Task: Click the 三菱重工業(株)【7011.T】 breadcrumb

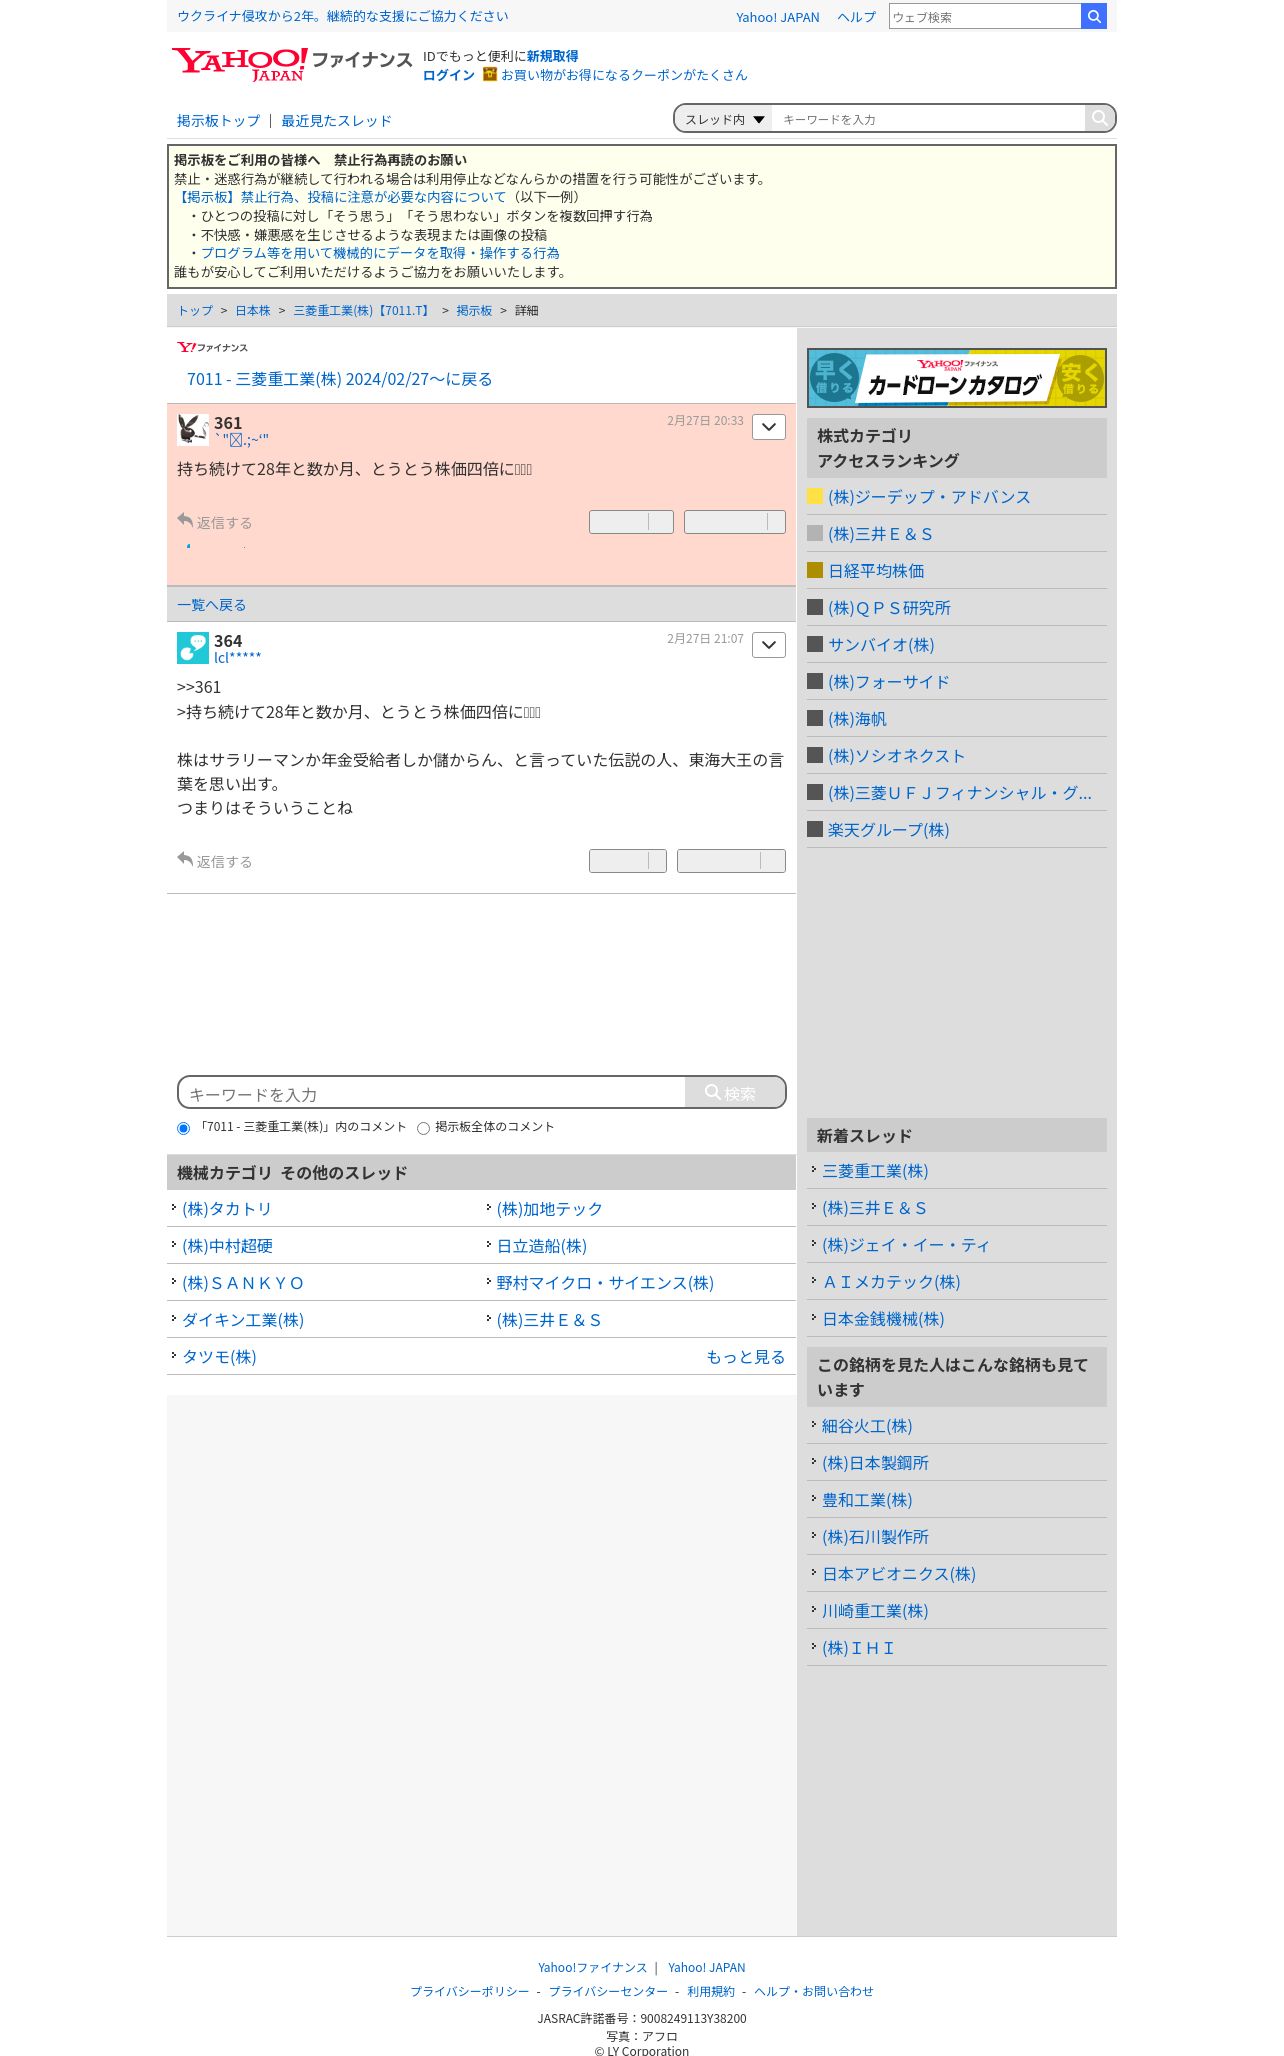Action: click(363, 311)
